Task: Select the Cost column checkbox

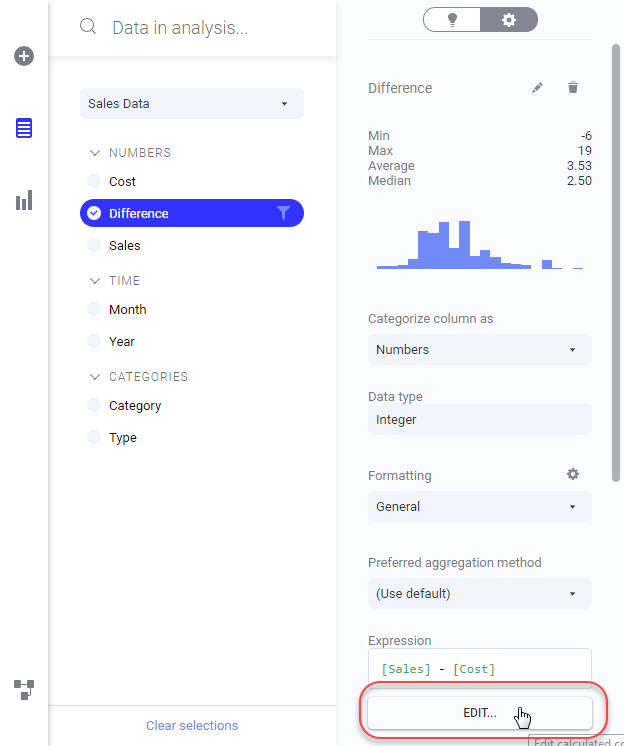Action: [x=94, y=181]
